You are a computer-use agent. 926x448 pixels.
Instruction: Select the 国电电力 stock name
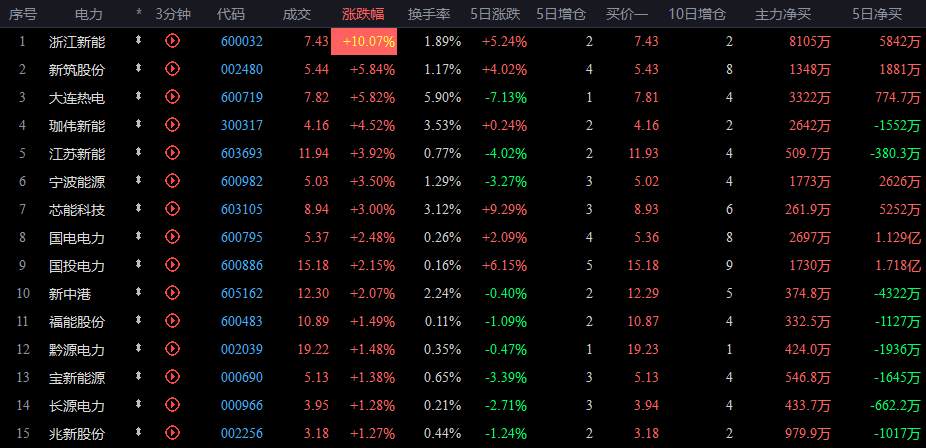[x=77, y=238]
